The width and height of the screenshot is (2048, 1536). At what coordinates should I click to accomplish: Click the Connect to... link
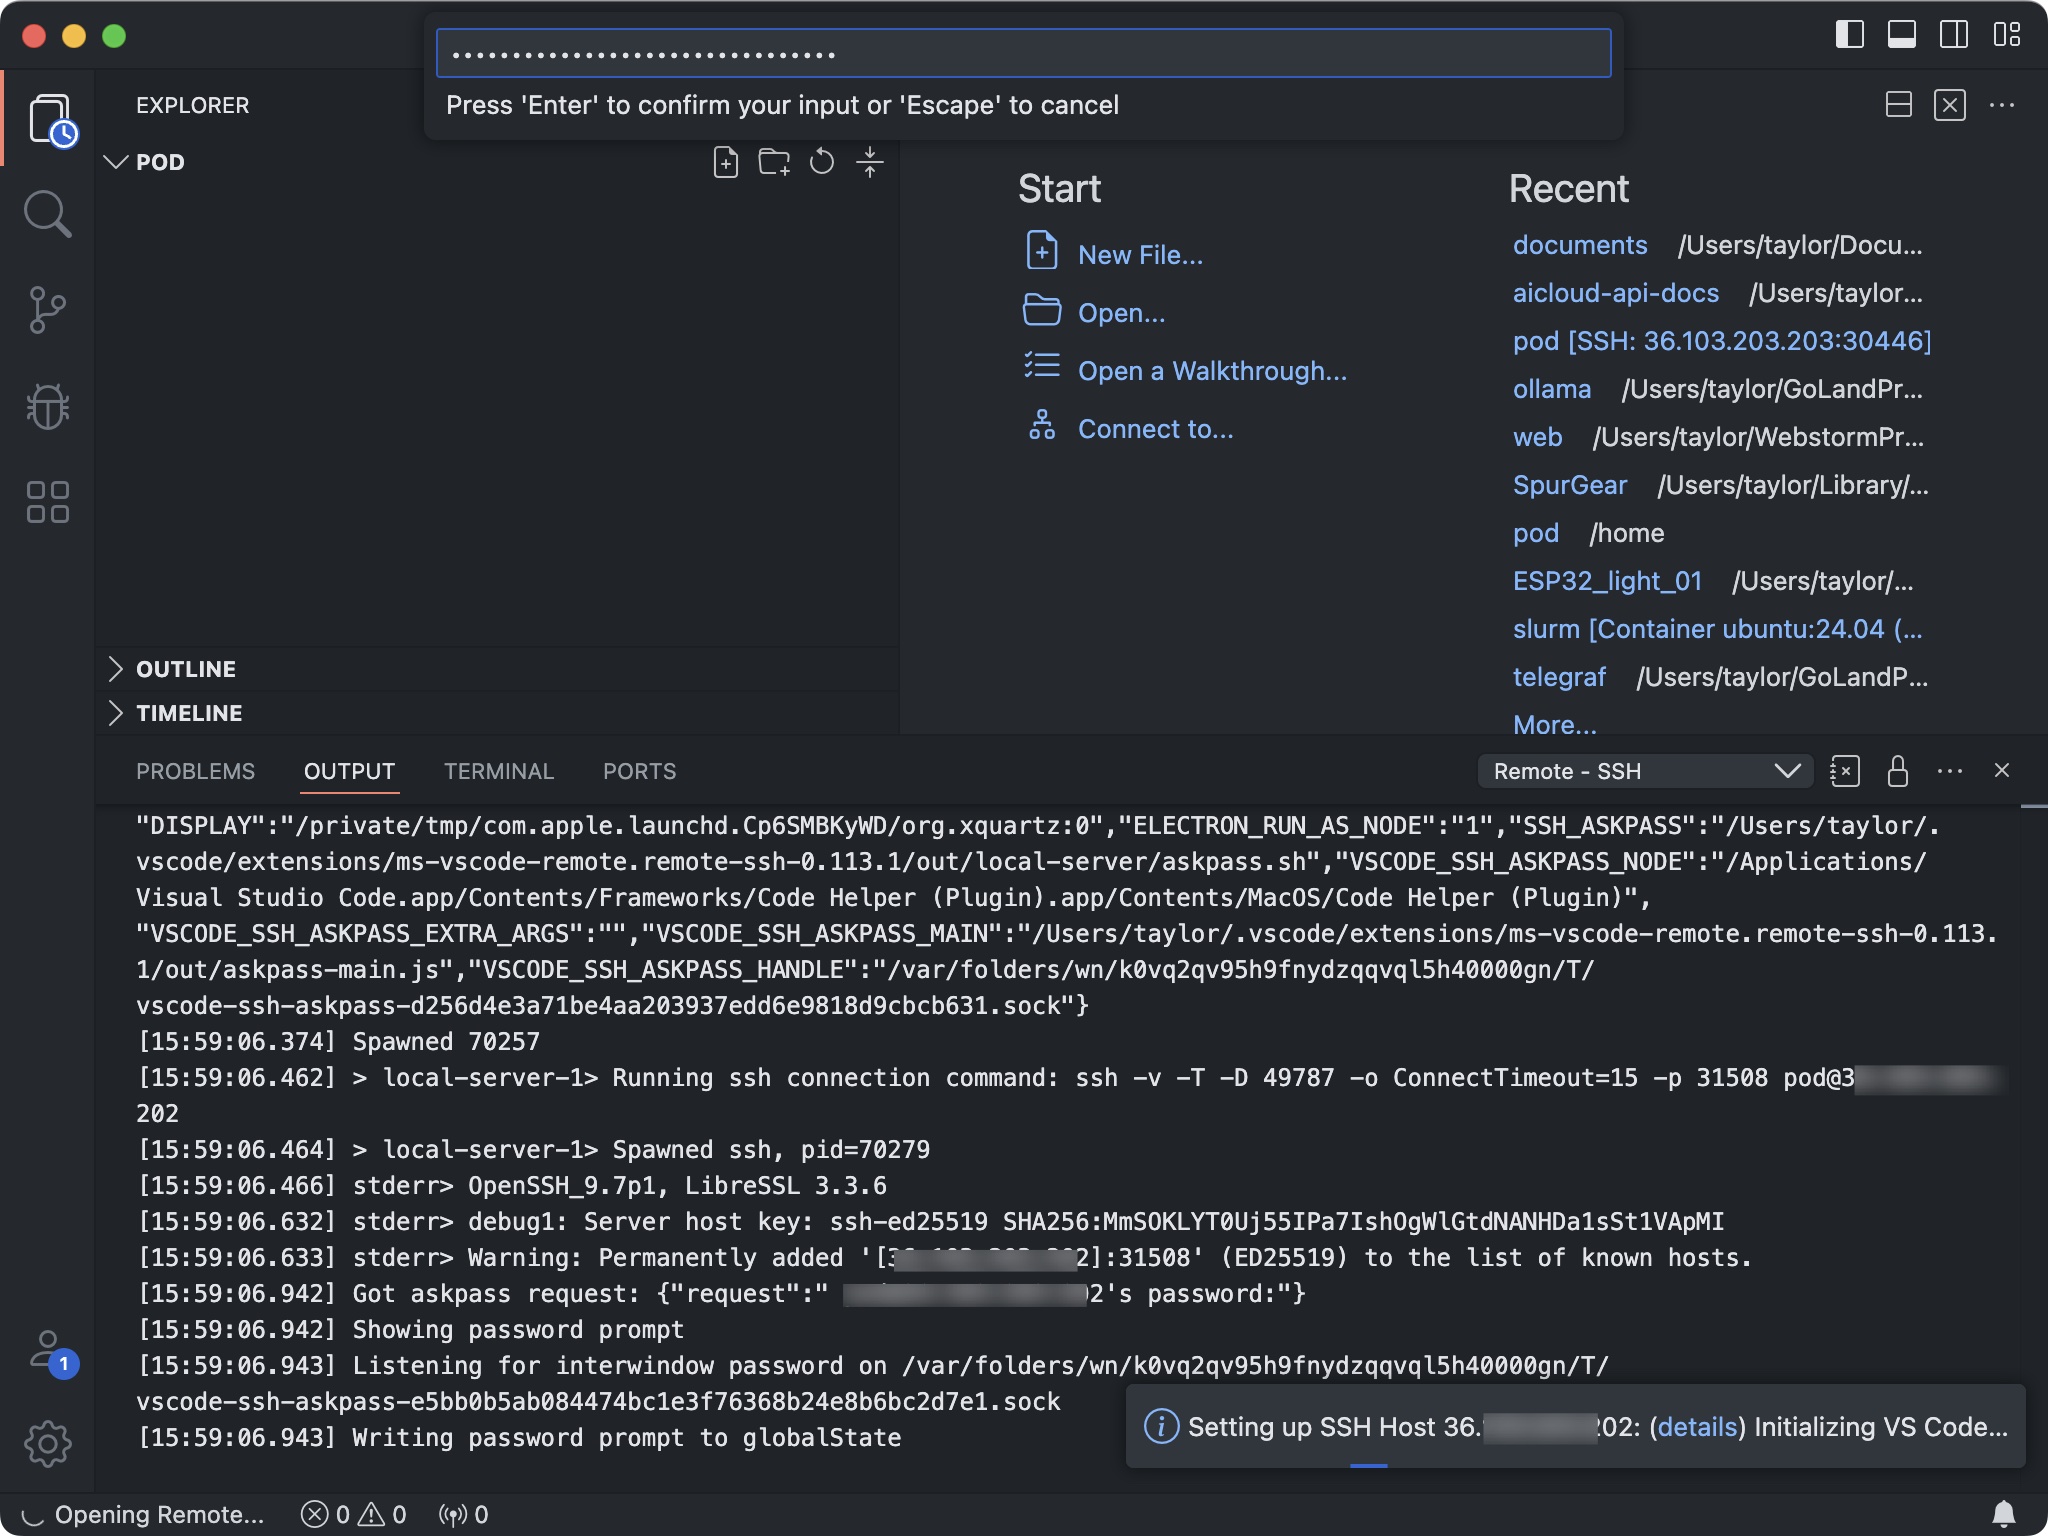[1155, 429]
